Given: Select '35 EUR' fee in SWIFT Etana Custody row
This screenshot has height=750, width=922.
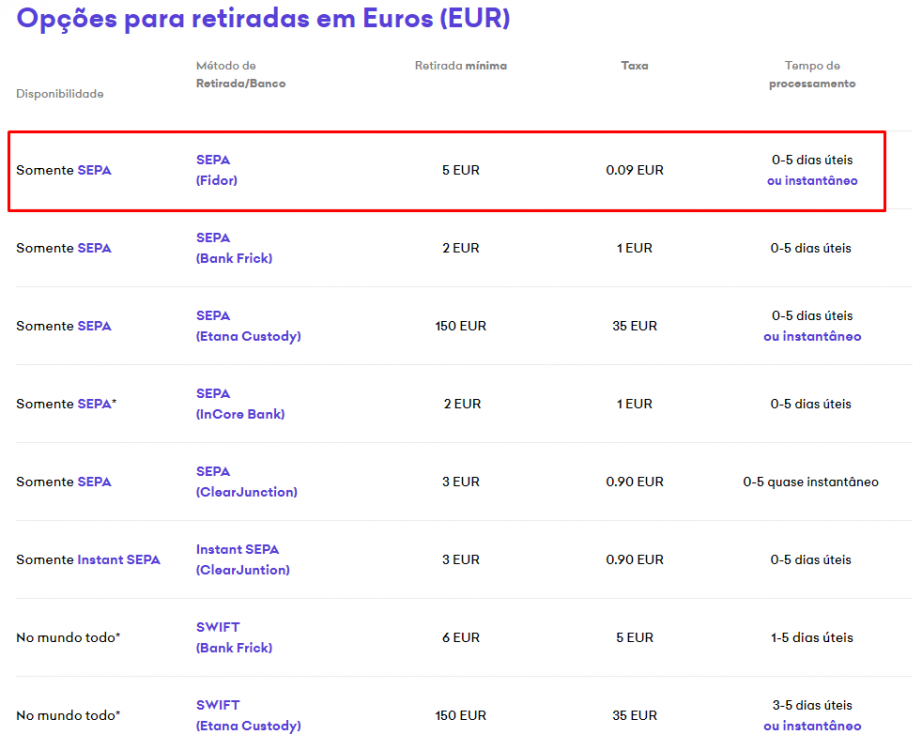Looking at the screenshot, I should pos(634,715).
